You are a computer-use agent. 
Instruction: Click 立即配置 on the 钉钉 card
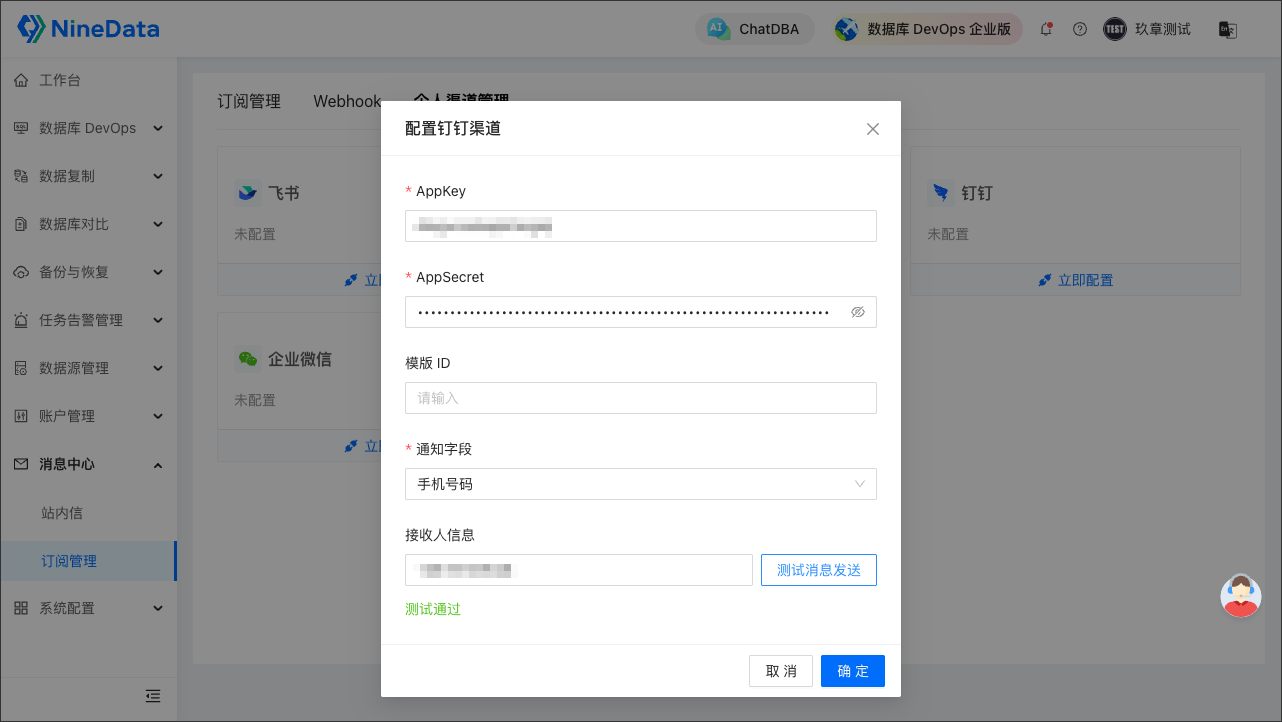click(x=1076, y=280)
